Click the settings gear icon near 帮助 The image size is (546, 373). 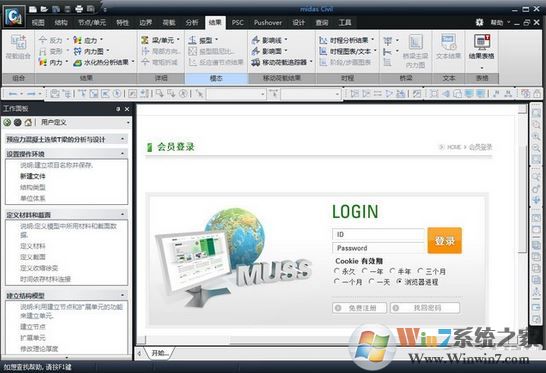(479, 22)
